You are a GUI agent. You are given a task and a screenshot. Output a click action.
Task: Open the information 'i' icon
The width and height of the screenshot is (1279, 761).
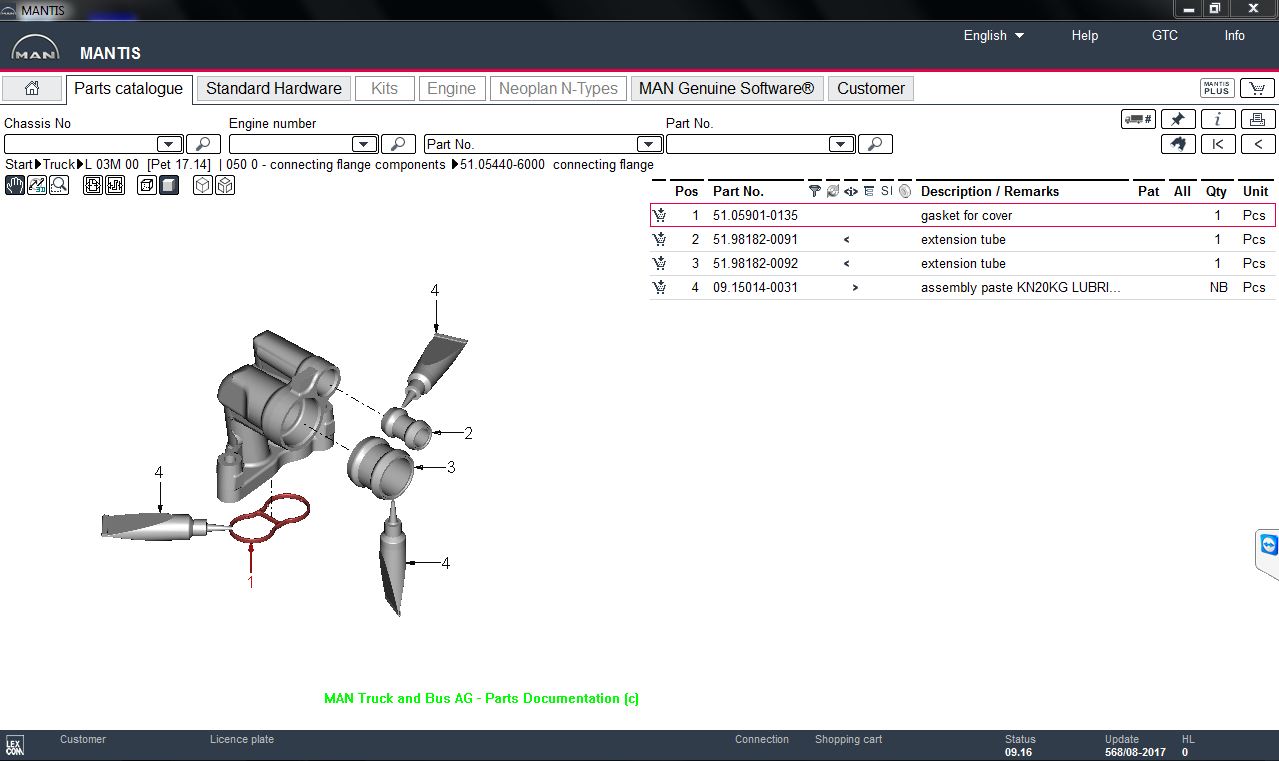click(x=1218, y=119)
